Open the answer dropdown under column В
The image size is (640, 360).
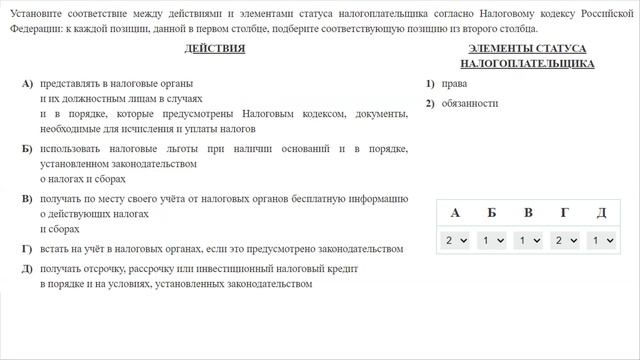tap(528, 240)
